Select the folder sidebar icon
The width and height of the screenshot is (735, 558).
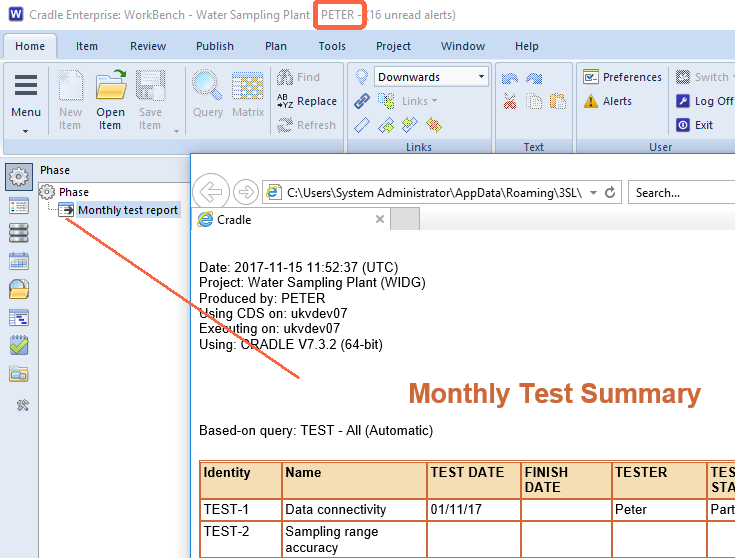(x=19, y=374)
